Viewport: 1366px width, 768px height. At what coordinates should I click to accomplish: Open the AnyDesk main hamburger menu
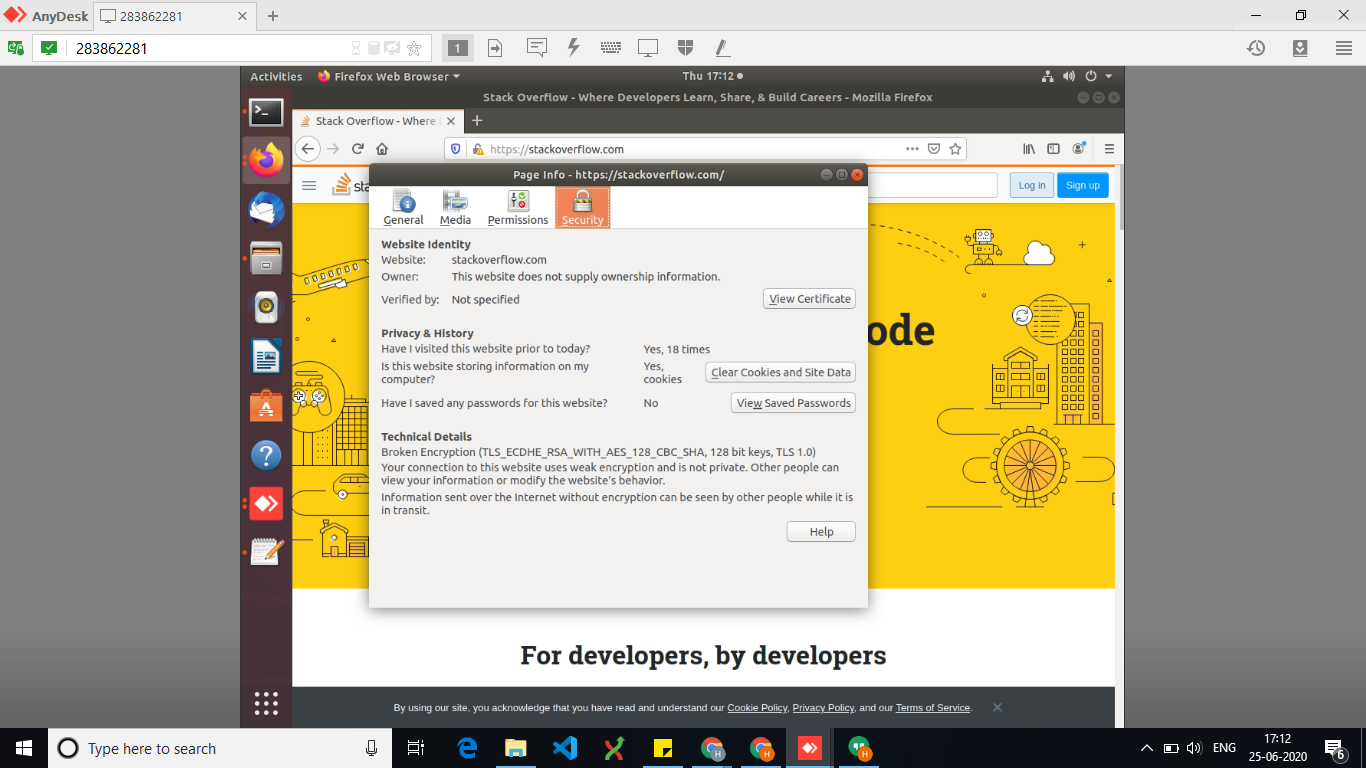pos(1344,48)
